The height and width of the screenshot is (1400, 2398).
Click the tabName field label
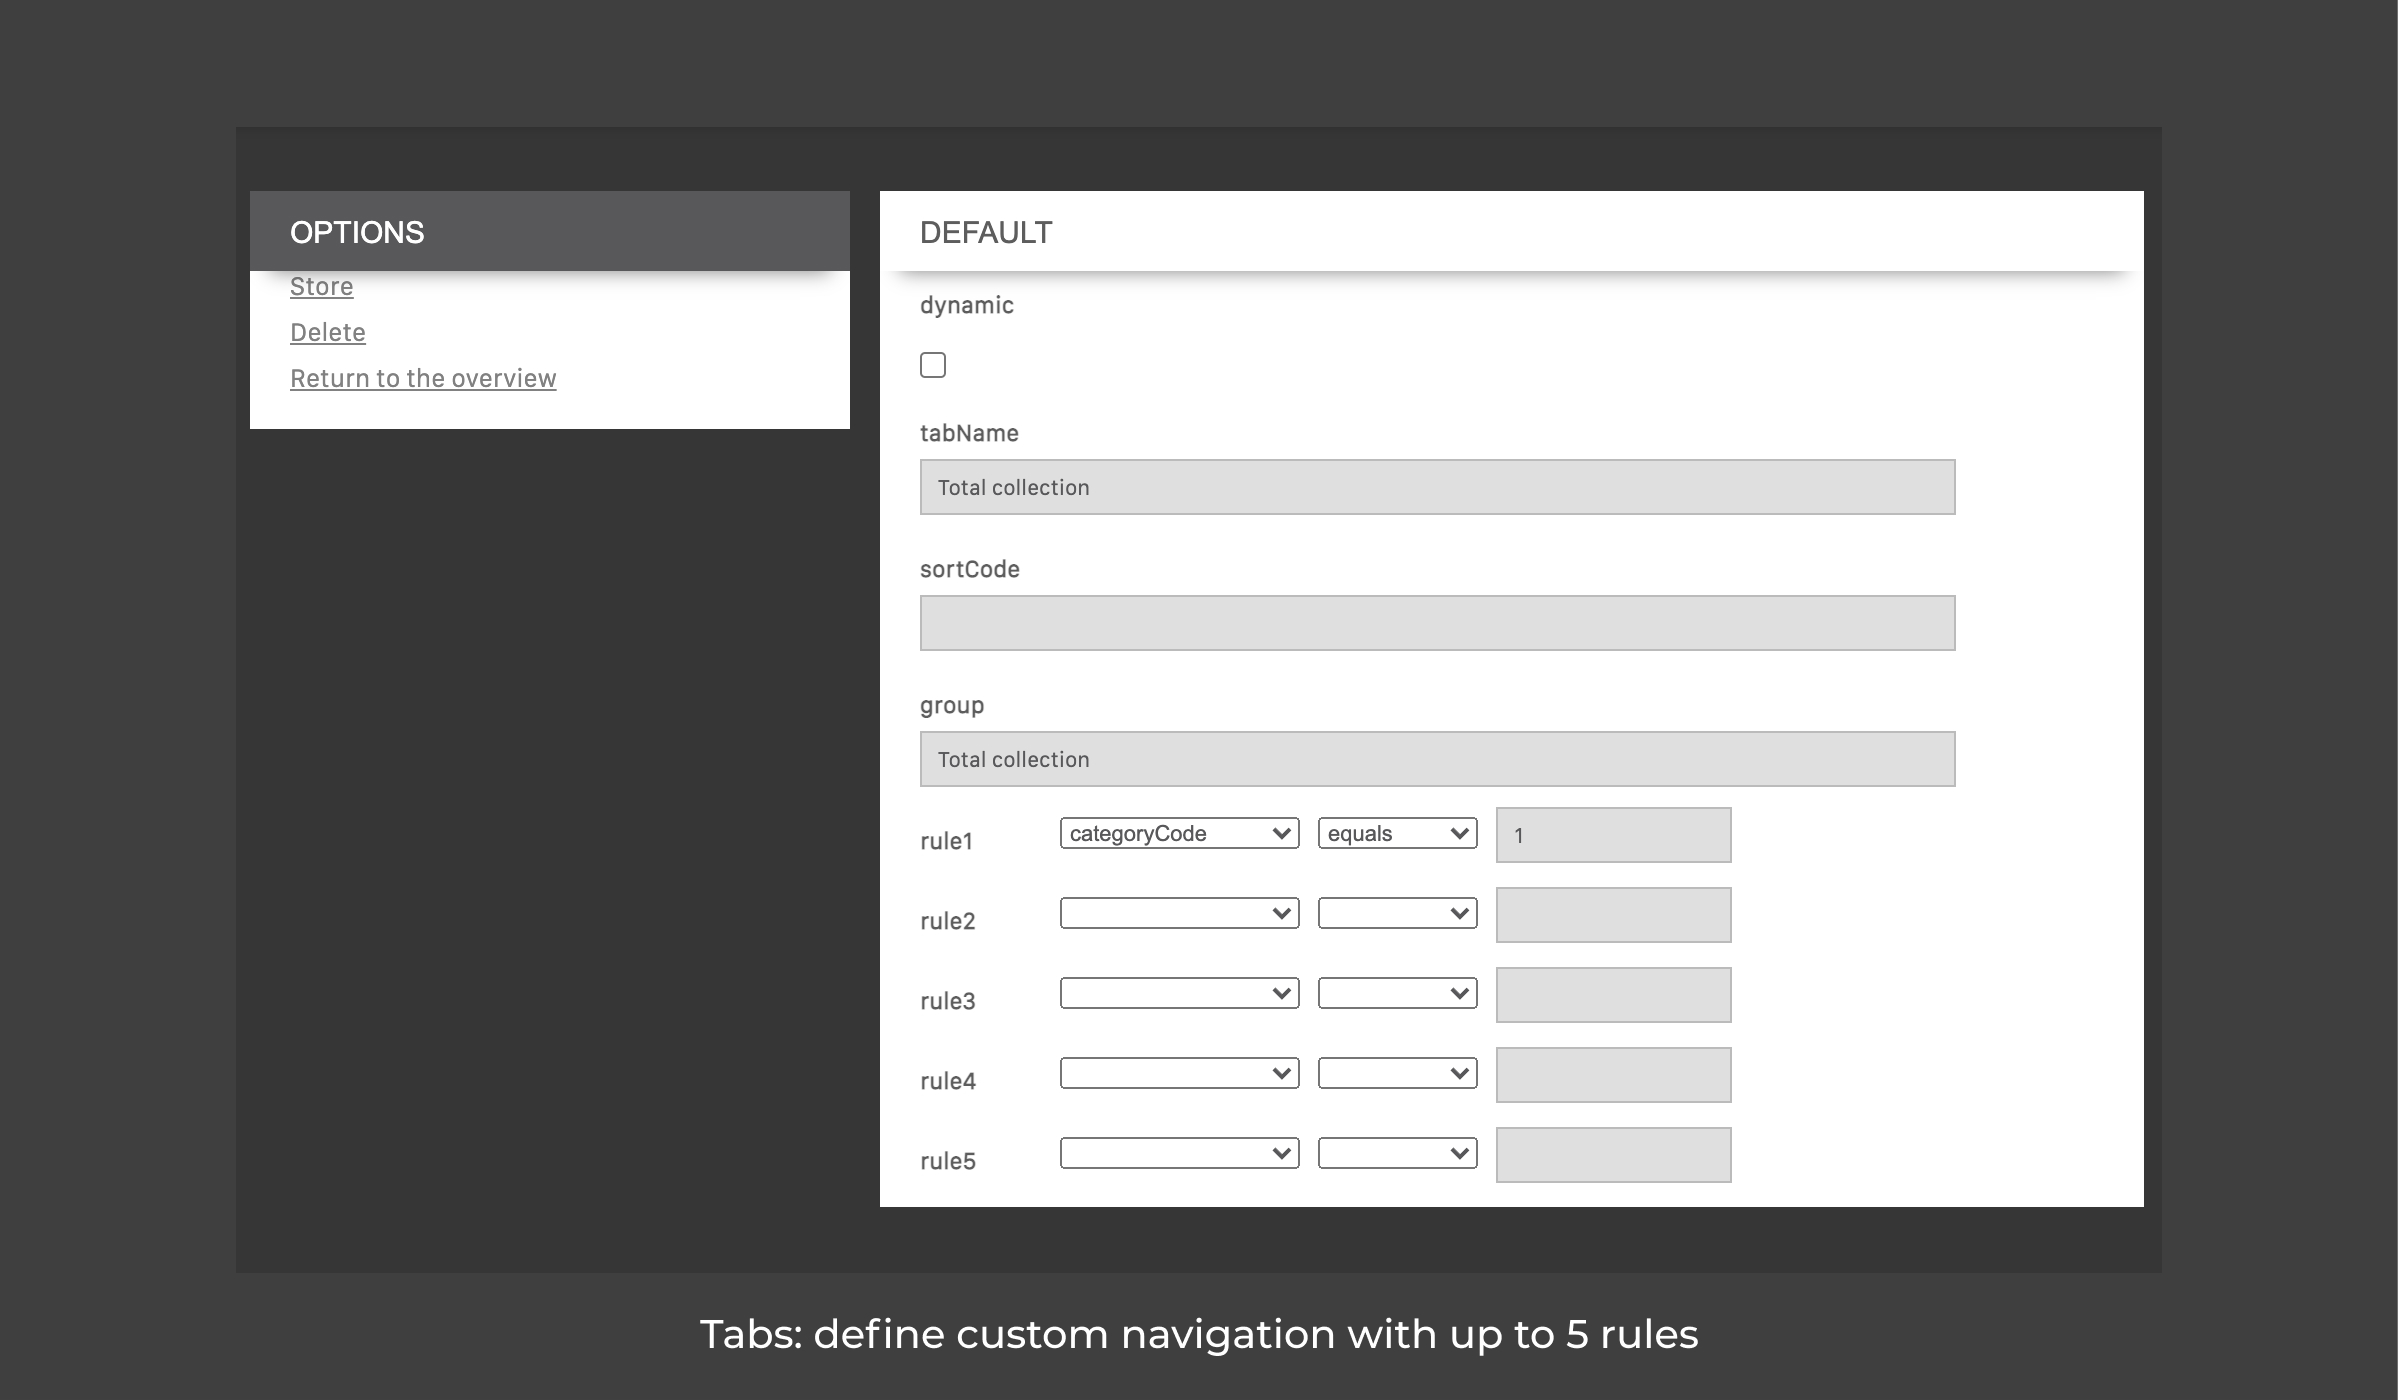pyautogui.click(x=969, y=433)
